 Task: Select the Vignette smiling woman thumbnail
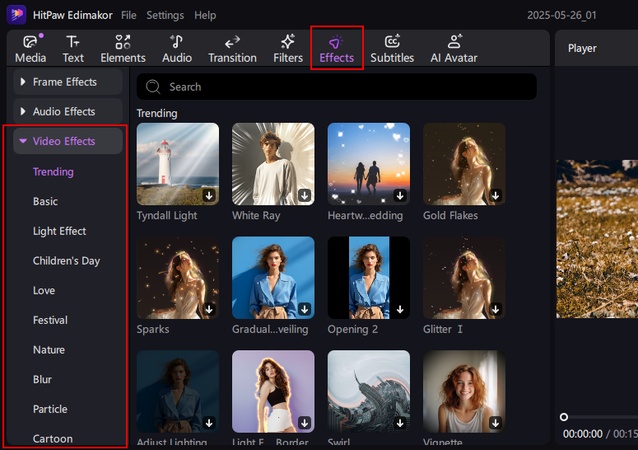(464, 391)
